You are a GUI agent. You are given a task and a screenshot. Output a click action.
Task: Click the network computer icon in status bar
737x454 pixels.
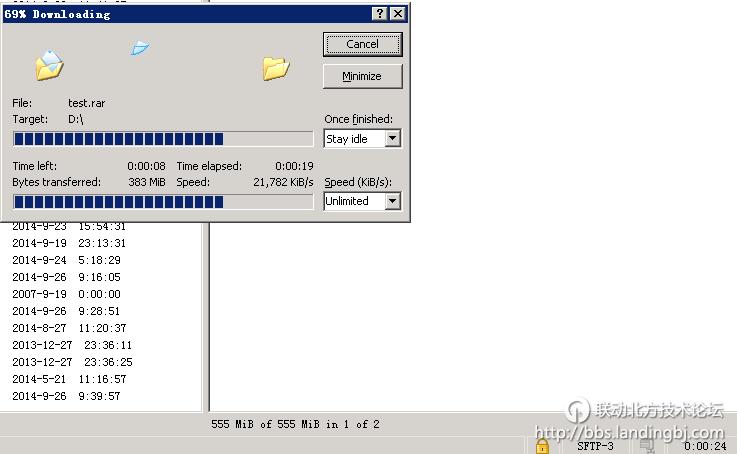(649, 445)
